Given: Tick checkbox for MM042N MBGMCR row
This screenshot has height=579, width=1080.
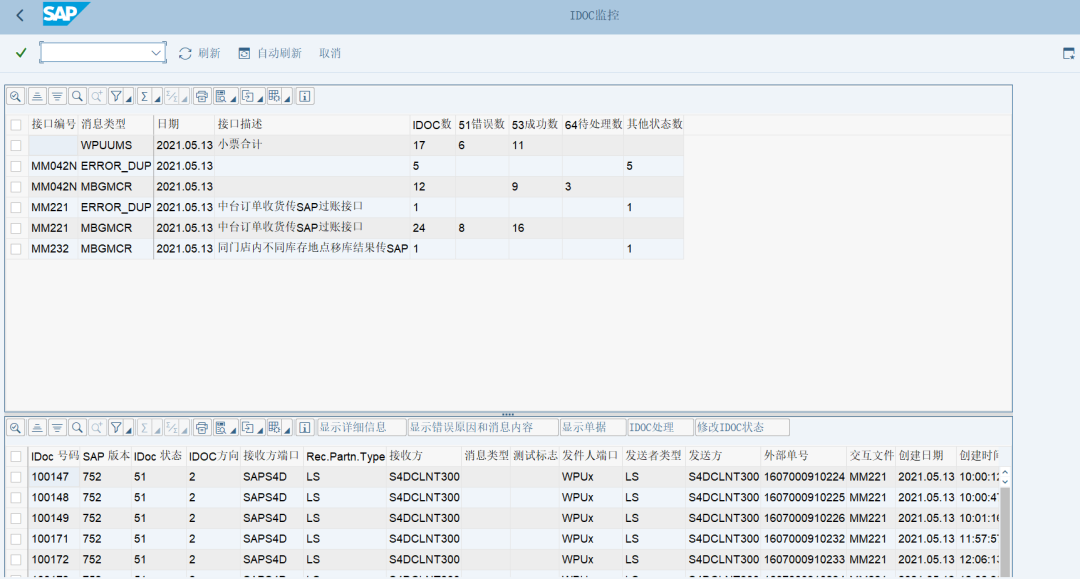Looking at the screenshot, I should [x=16, y=187].
